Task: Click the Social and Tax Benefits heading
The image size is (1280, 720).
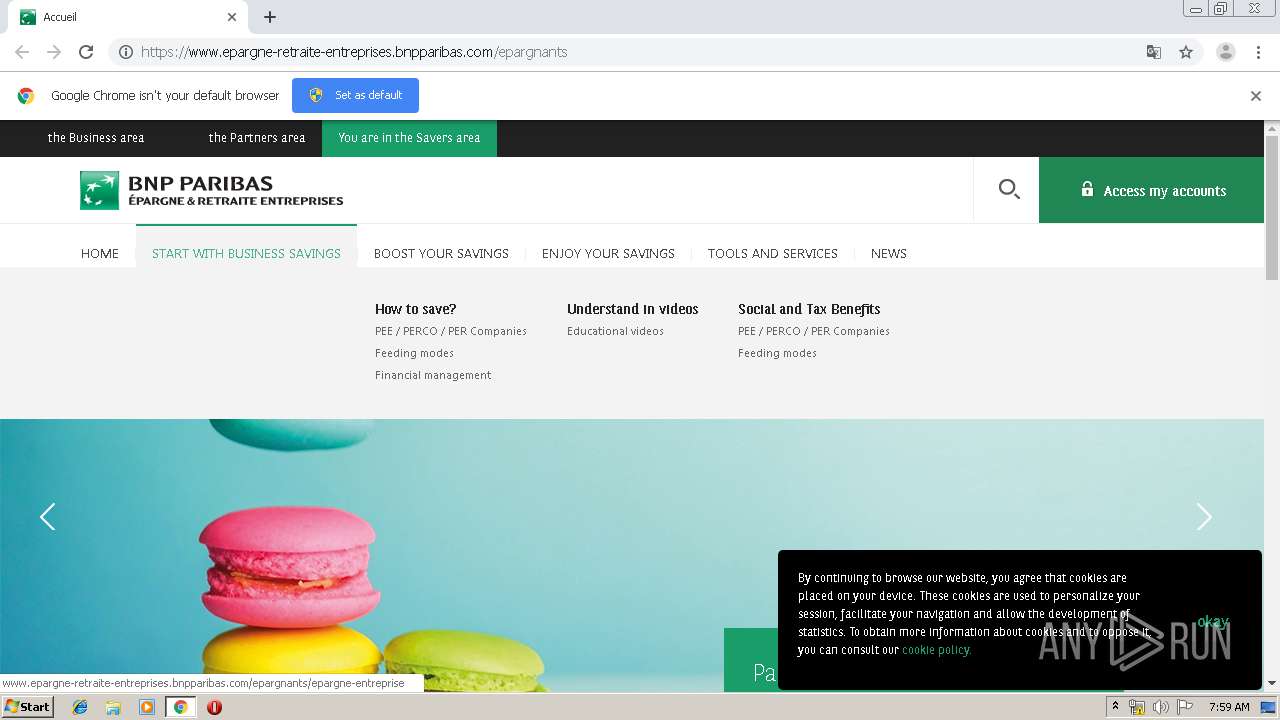Action: point(809,309)
